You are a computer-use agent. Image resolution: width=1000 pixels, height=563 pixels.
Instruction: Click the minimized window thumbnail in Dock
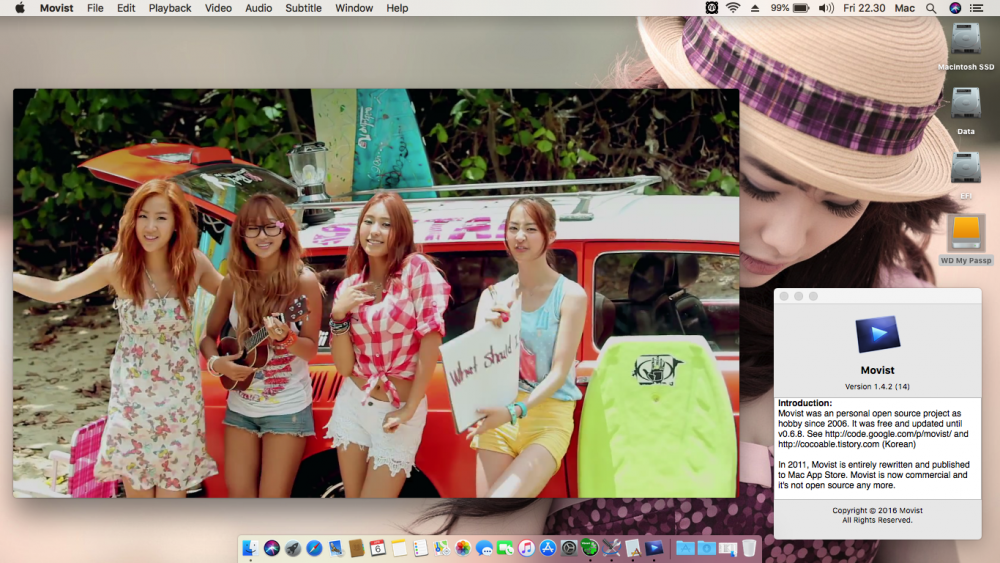point(728,548)
